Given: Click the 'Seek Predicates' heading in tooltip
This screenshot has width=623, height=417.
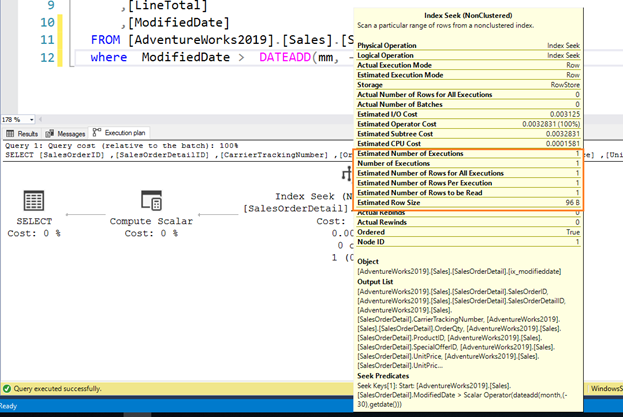Looking at the screenshot, I should pos(383,376).
